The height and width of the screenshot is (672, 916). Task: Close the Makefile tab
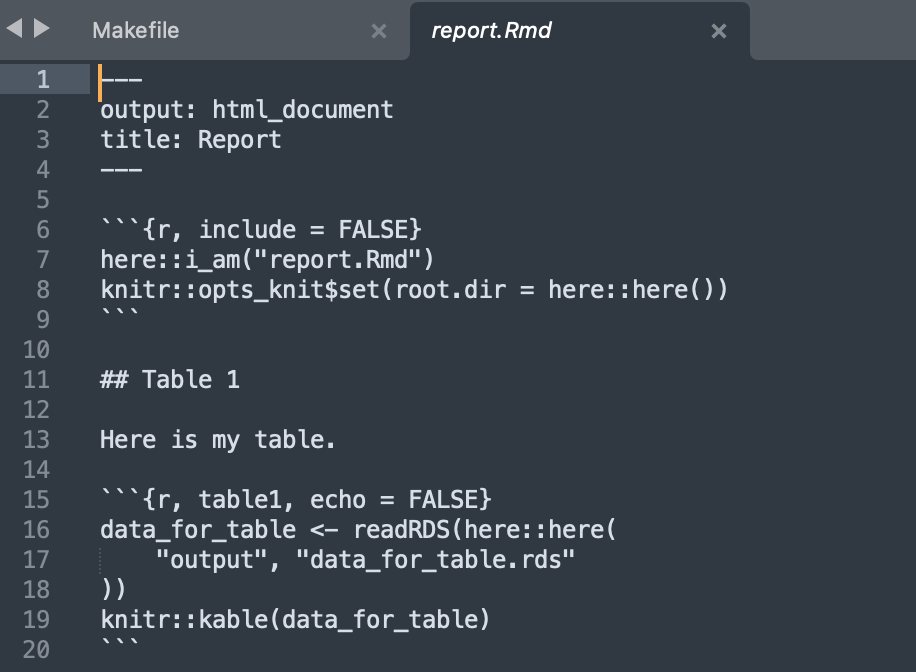[x=379, y=31]
